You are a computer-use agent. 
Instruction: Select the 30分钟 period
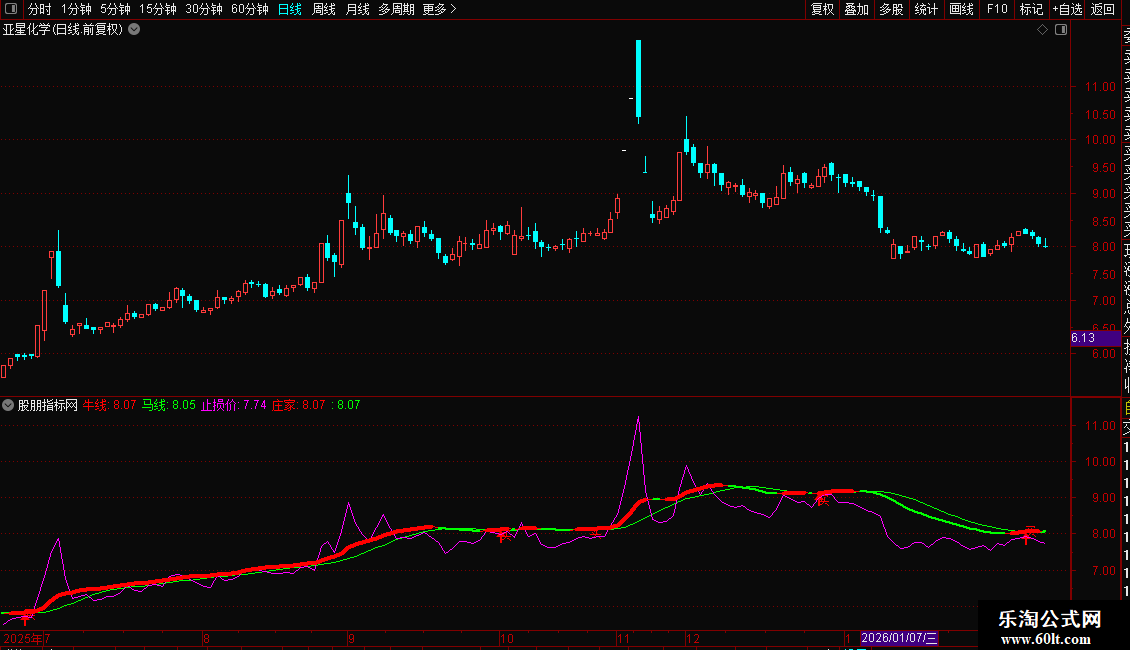(x=204, y=9)
